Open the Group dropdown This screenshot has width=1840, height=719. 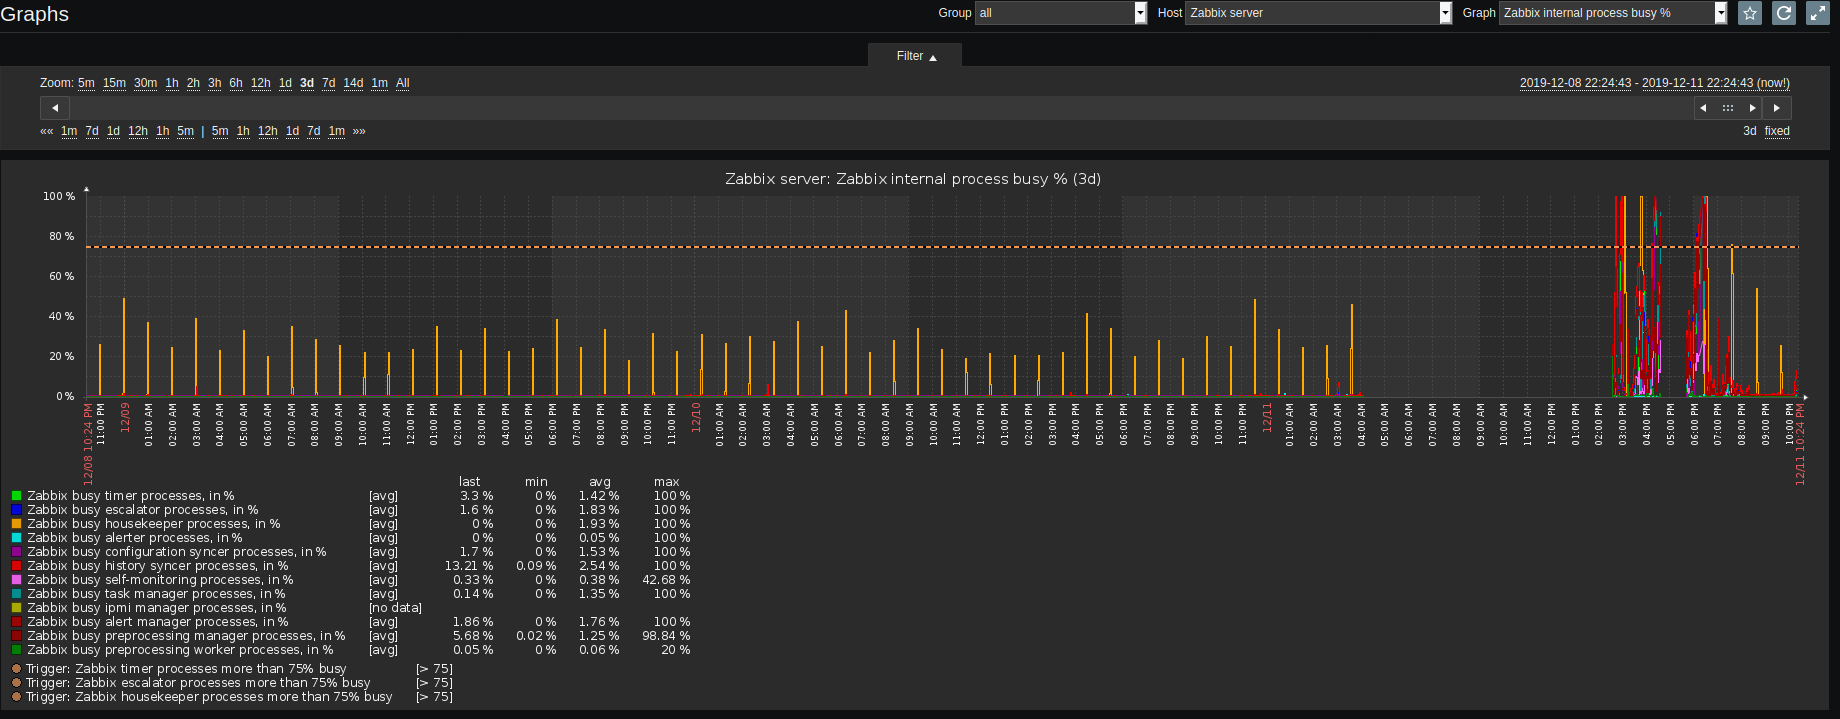[1060, 13]
